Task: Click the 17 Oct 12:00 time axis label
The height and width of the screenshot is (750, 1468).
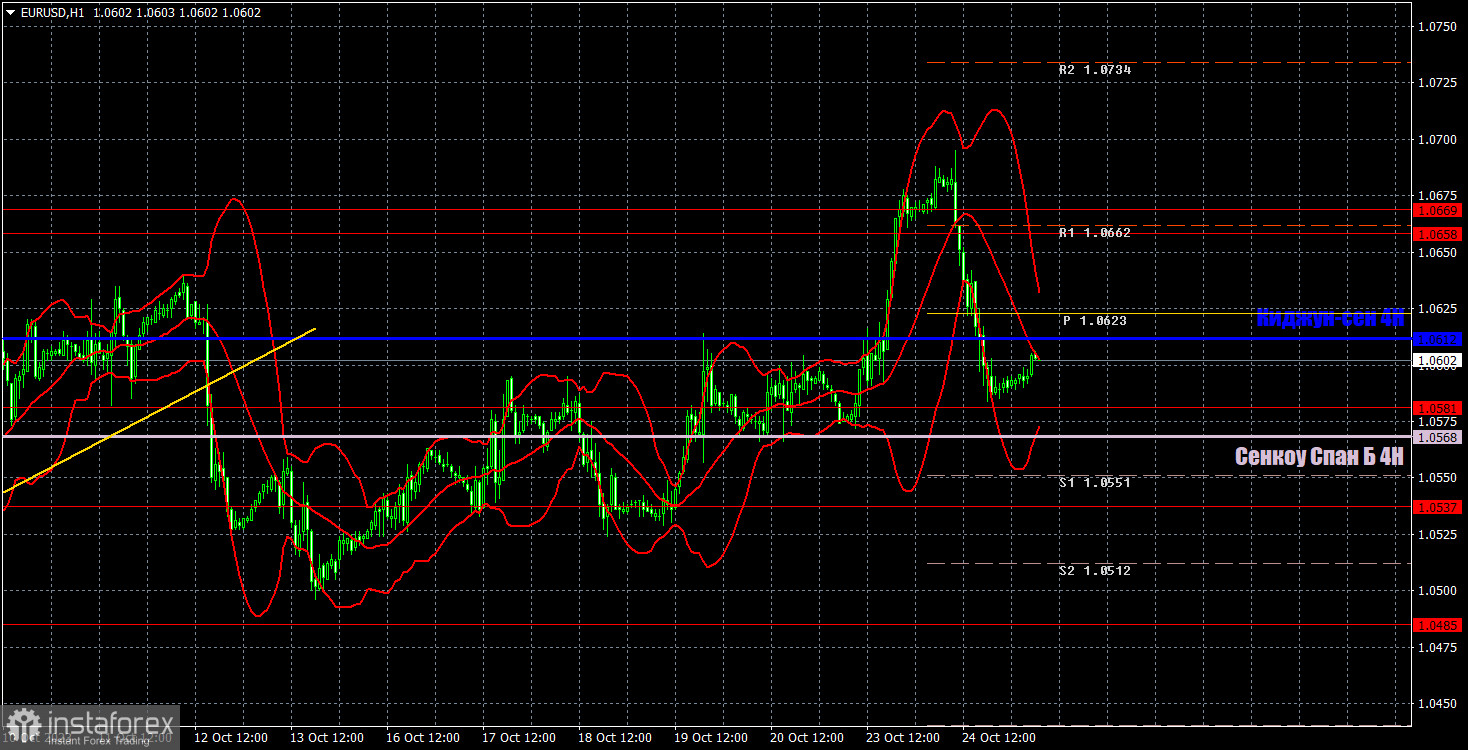Action: (x=519, y=738)
